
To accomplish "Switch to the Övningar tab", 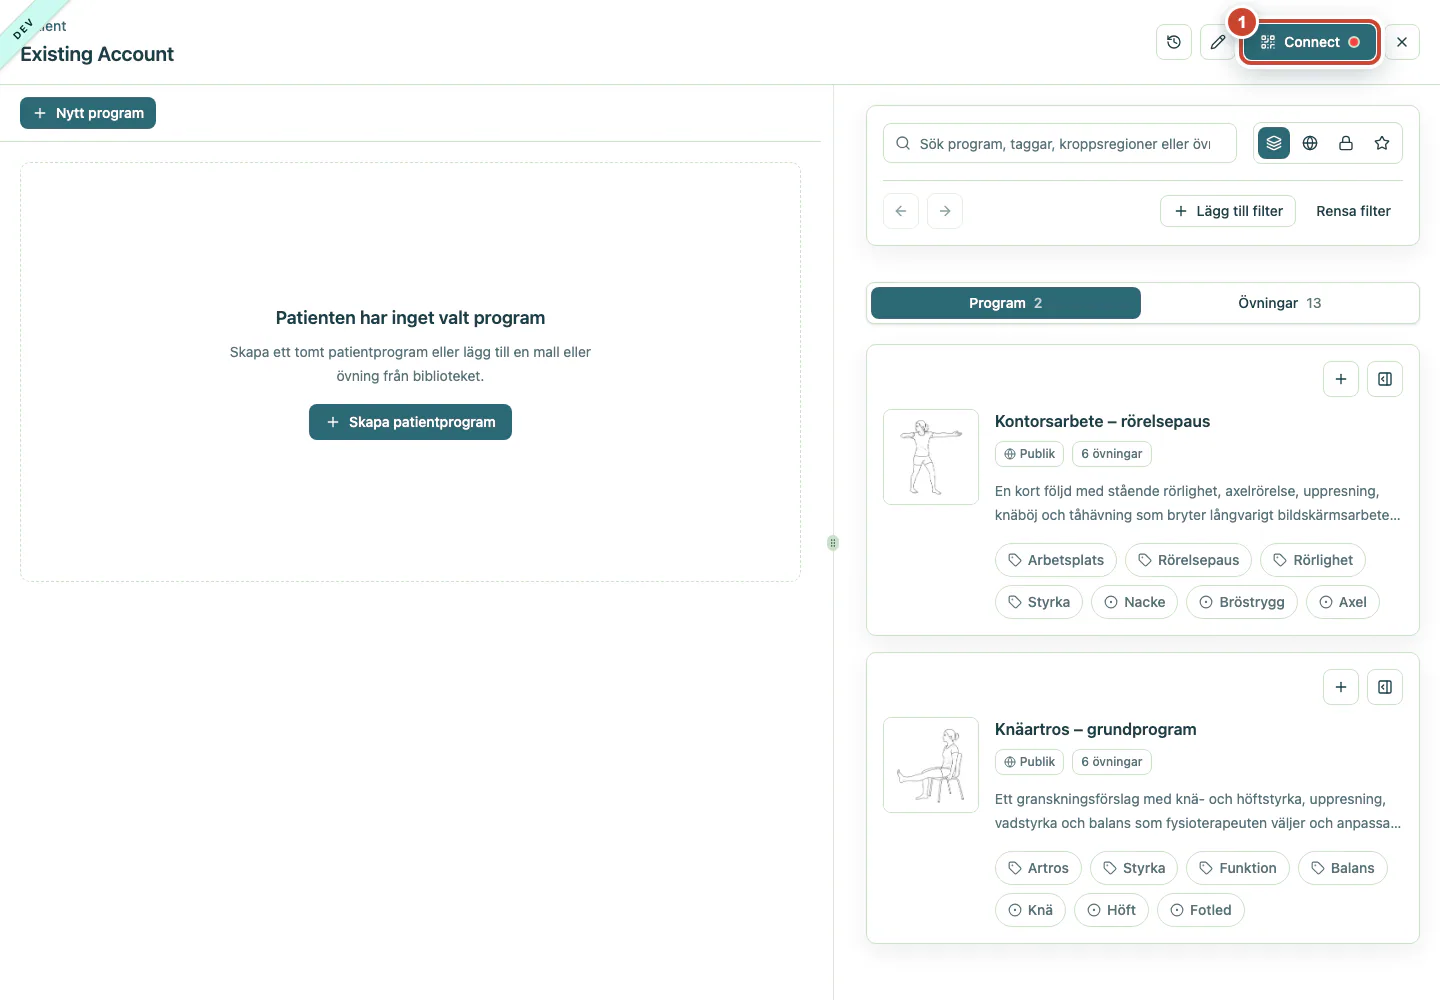I will click(x=1280, y=303).
